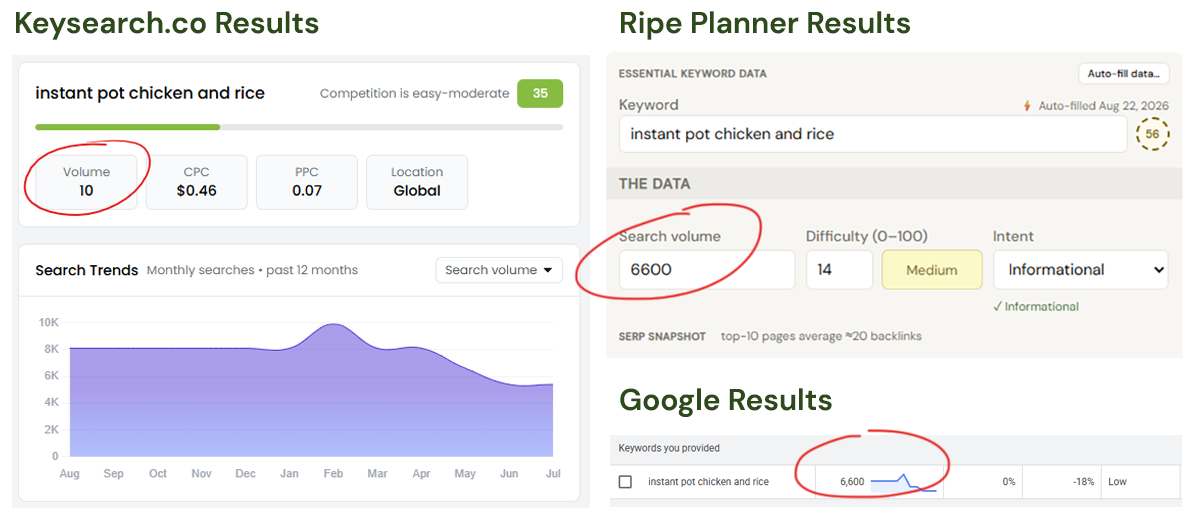The width and height of the screenshot is (1200, 521).
Task: Open the Search volume trends dropdown
Action: click(x=499, y=270)
